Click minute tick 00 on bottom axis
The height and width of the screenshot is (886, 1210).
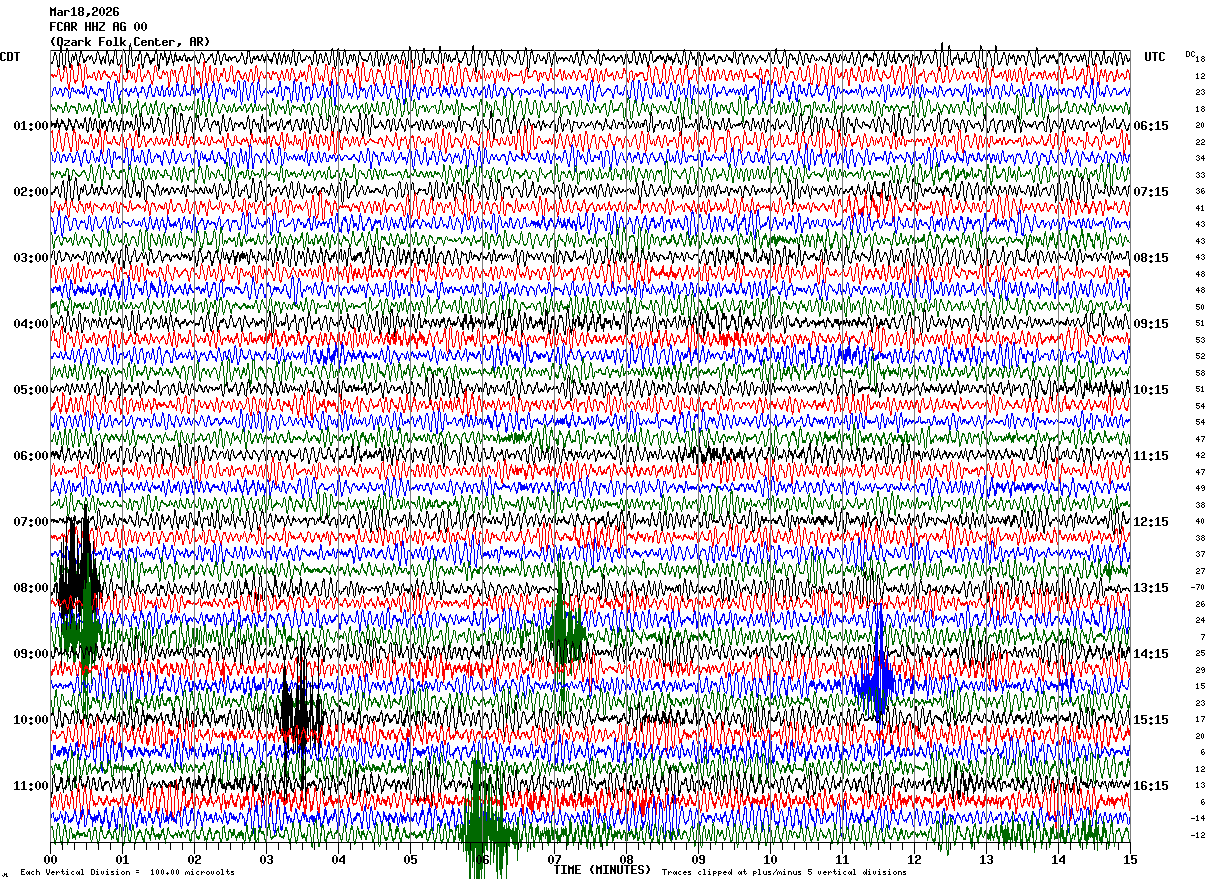(x=51, y=859)
